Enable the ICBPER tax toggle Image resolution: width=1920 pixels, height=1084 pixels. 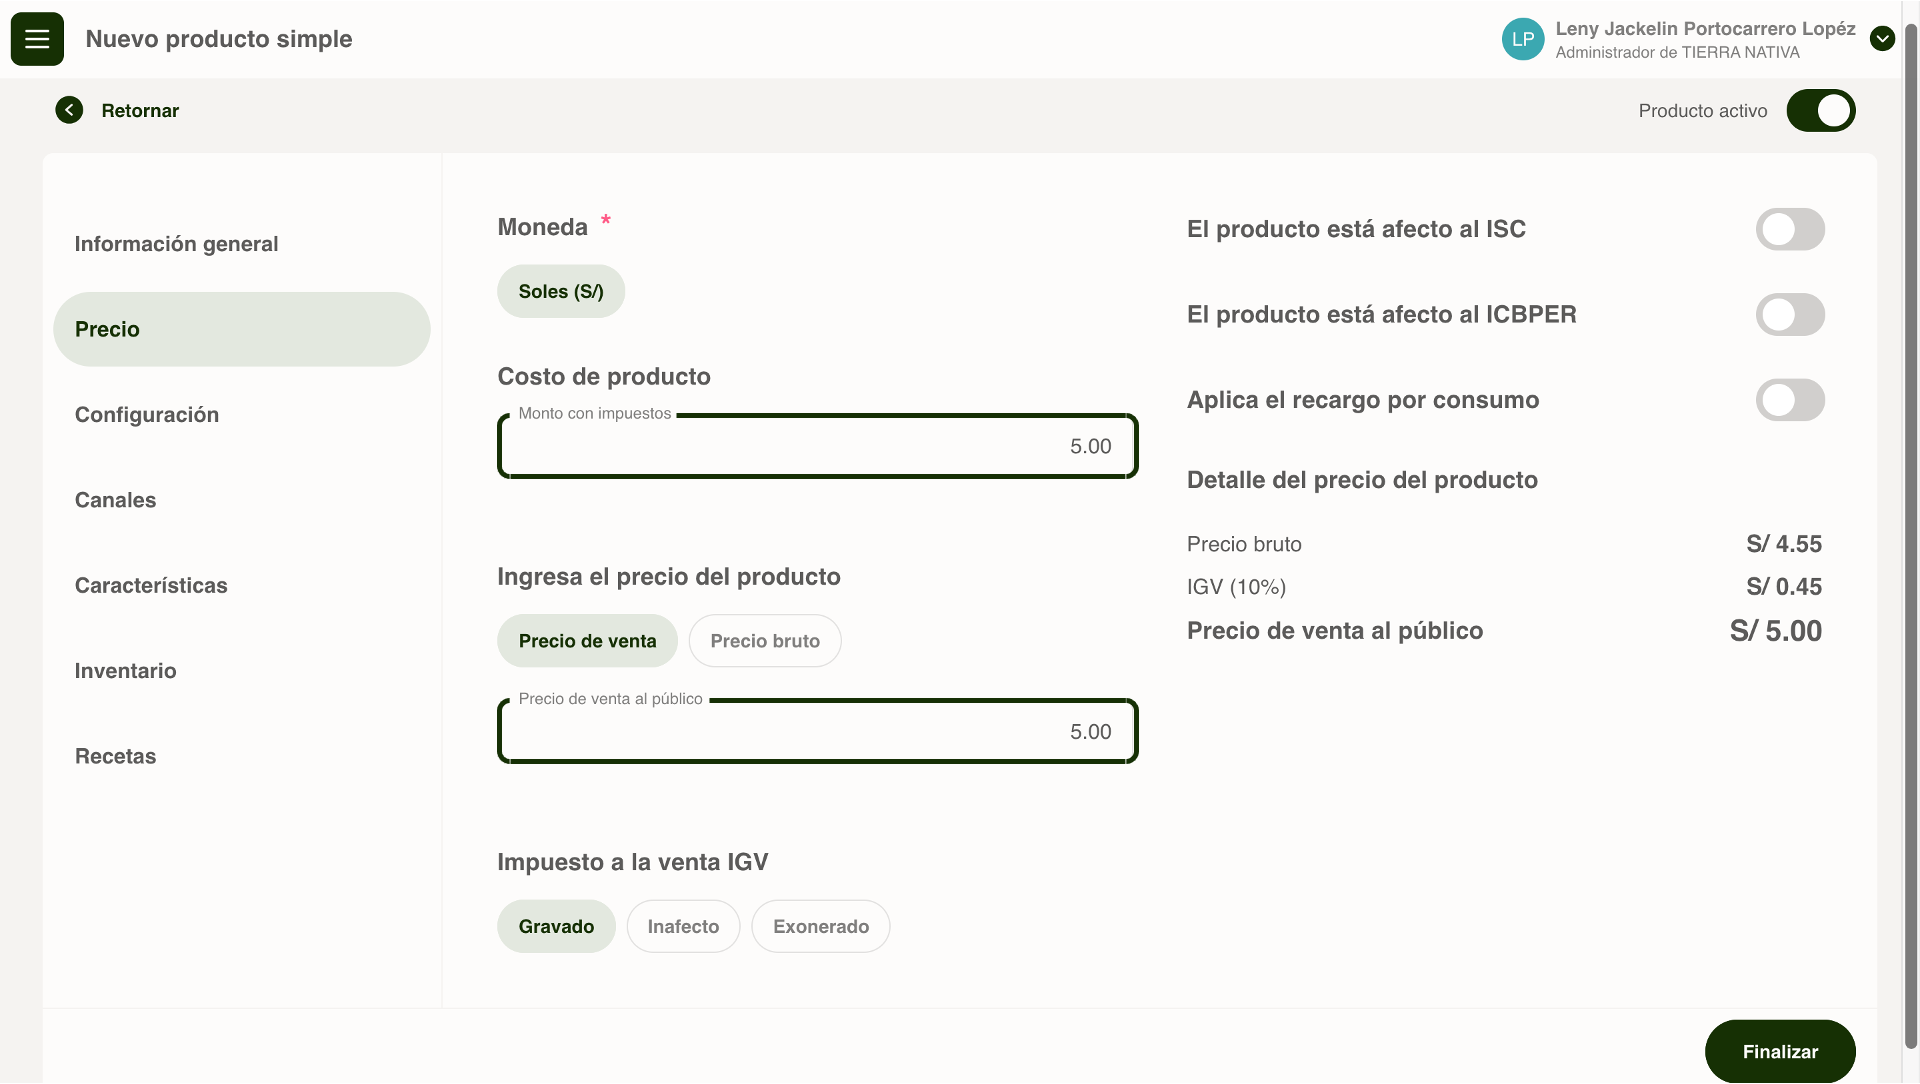pos(1789,314)
